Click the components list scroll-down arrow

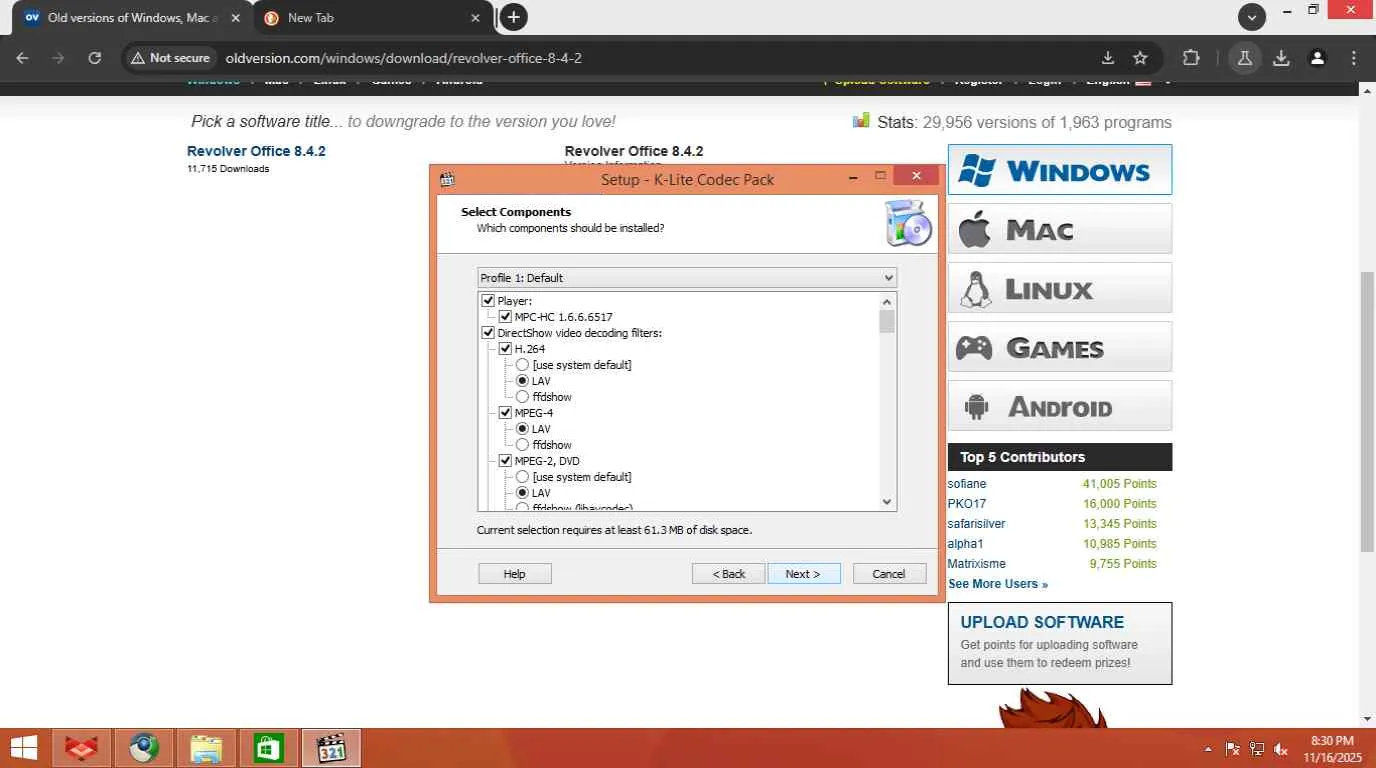(x=887, y=502)
